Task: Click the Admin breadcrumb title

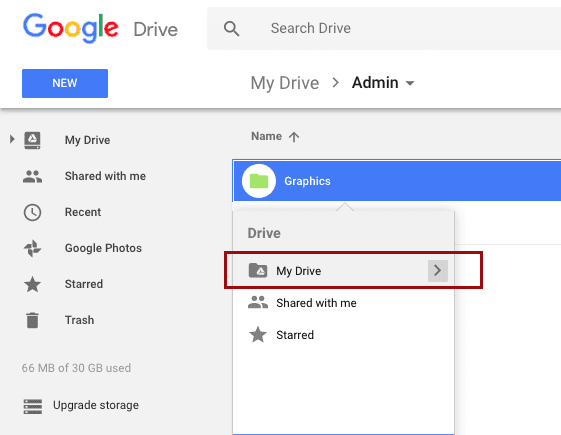Action: click(x=375, y=83)
